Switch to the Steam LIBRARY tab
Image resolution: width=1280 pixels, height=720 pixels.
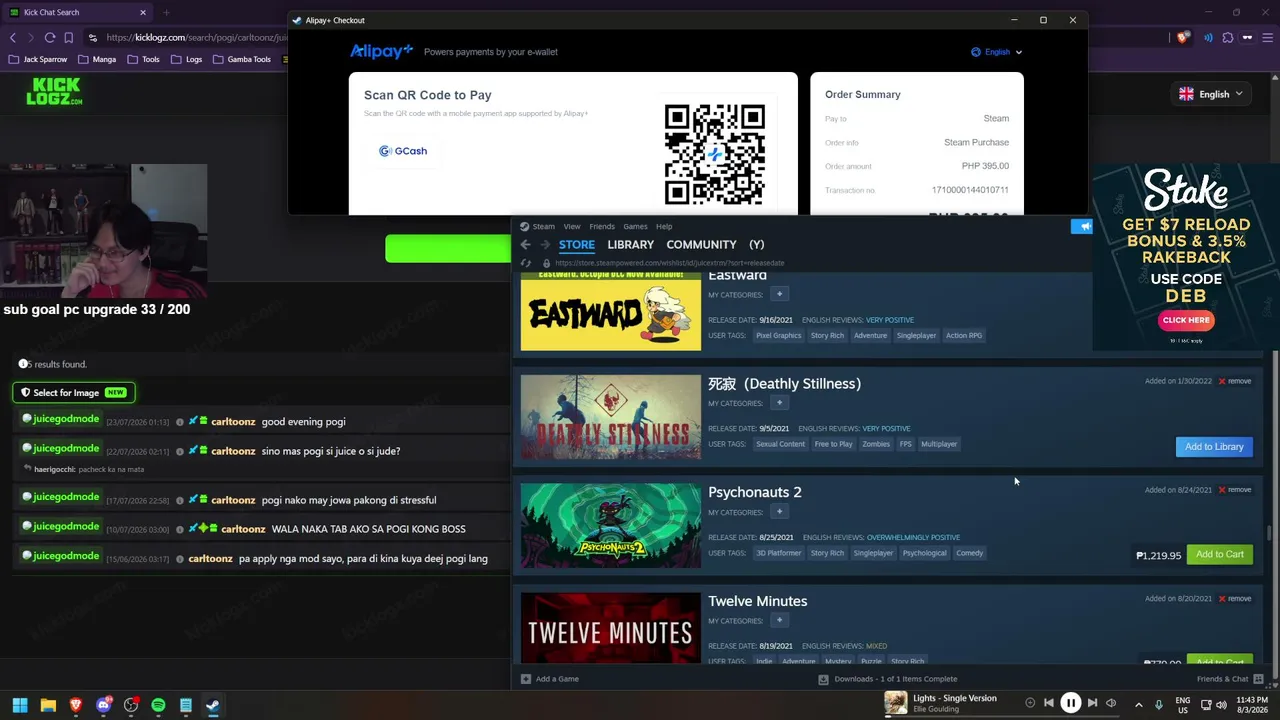click(630, 245)
